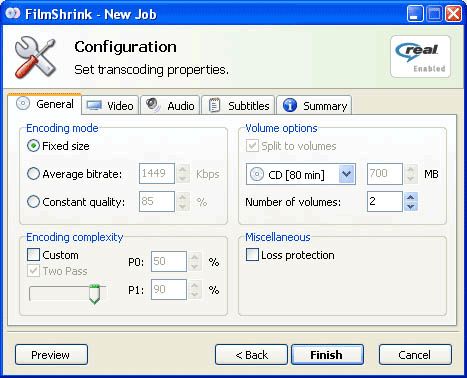The width and height of the screenshot is (467, 378).
Task: Open the Subtitles tab
Action: 238,106
